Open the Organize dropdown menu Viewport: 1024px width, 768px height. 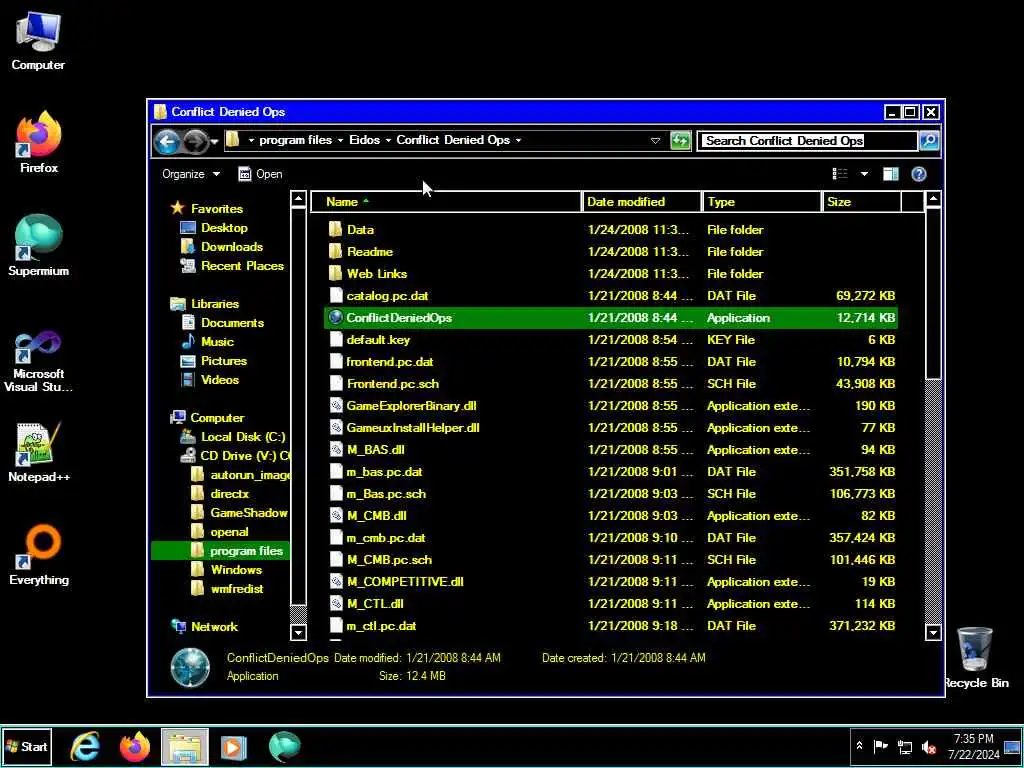coord(191,174)
